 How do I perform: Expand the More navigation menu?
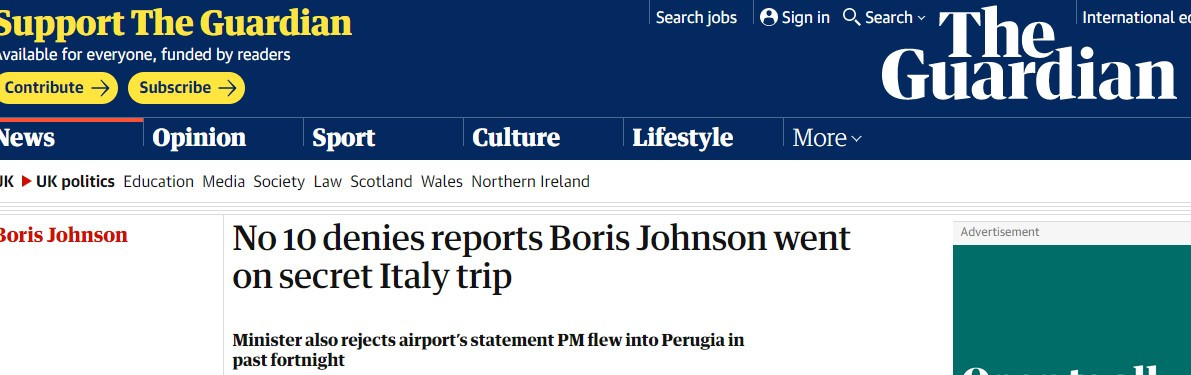click(x=827, y=138)
